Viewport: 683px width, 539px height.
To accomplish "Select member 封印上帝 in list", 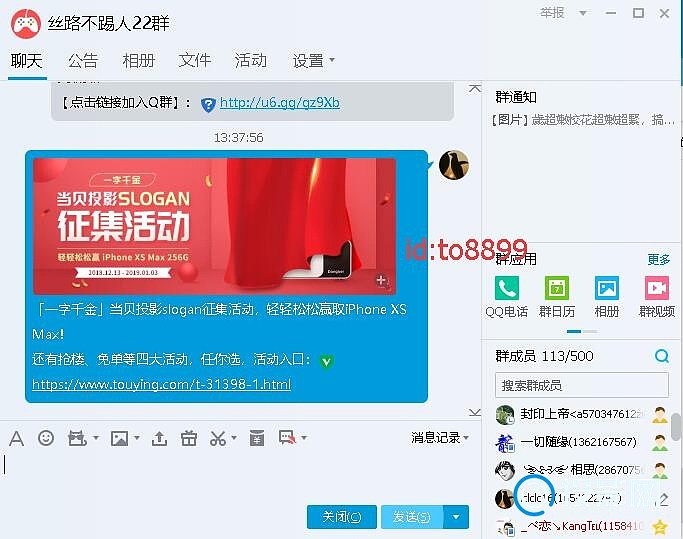I will (x=582, y=414).
